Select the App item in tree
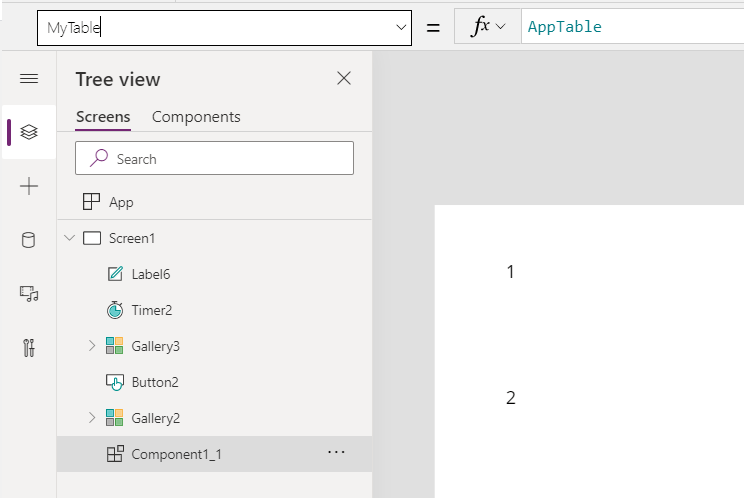Viewport: 744px width, 498px height. click(214, 202)
